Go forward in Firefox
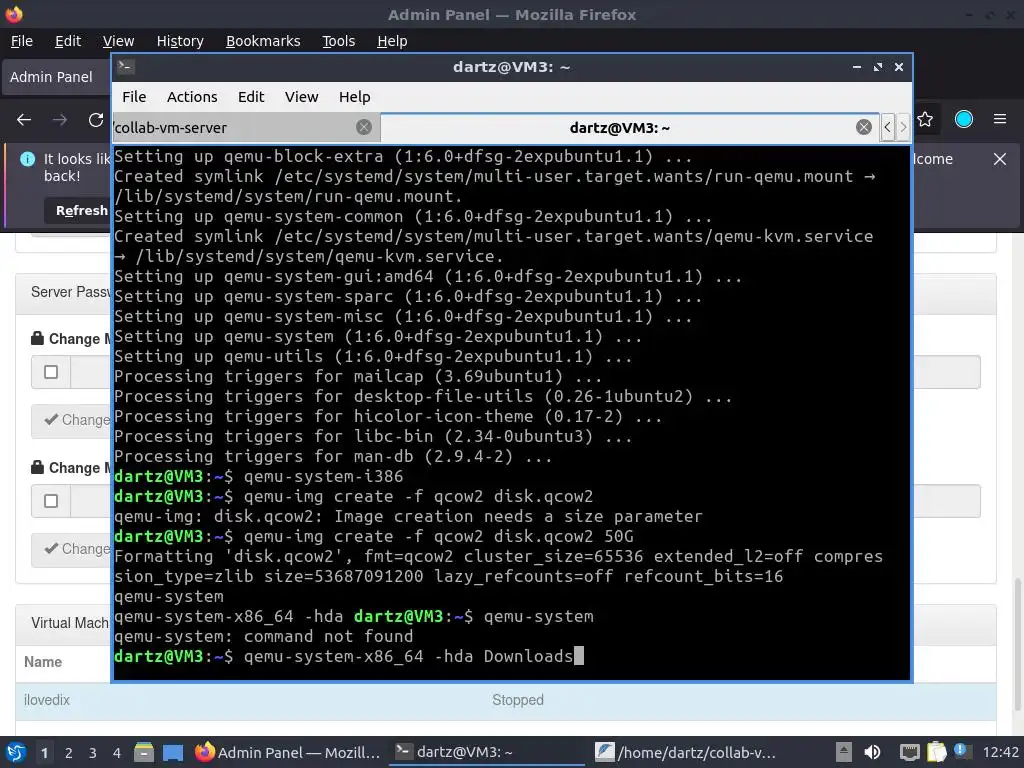 (x=59, y=120)
